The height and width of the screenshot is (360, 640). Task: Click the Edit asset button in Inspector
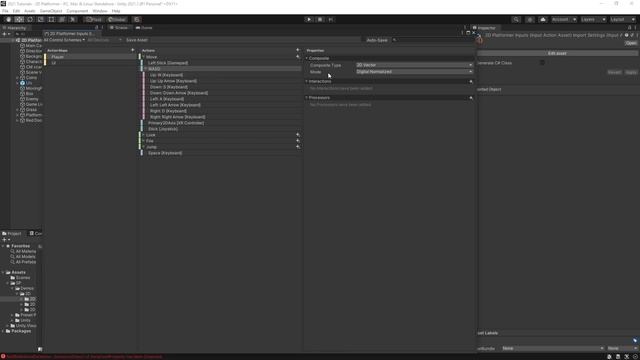(x=557, y=53)
